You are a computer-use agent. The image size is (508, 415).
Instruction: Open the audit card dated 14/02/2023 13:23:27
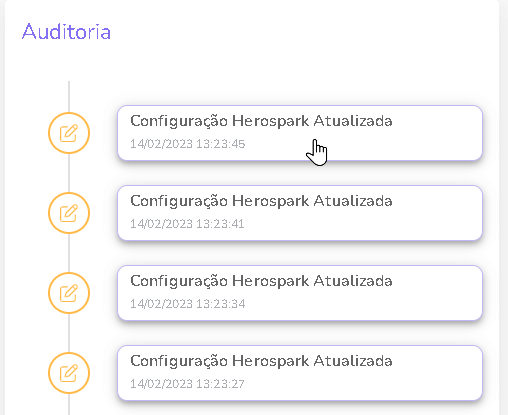[x=300, y=373]
